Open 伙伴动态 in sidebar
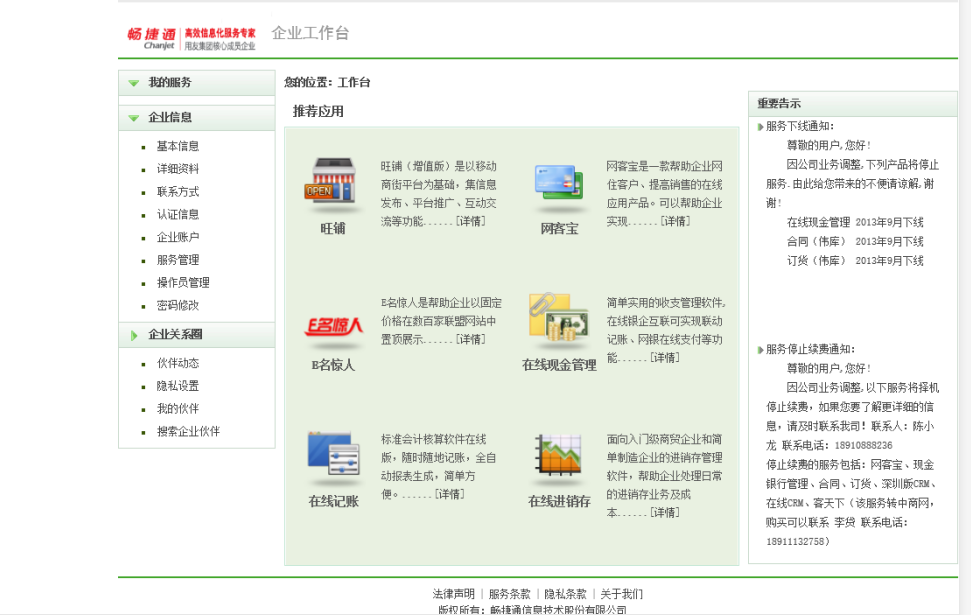This screenshot has width=971, height=615. (x=178, y=363)
